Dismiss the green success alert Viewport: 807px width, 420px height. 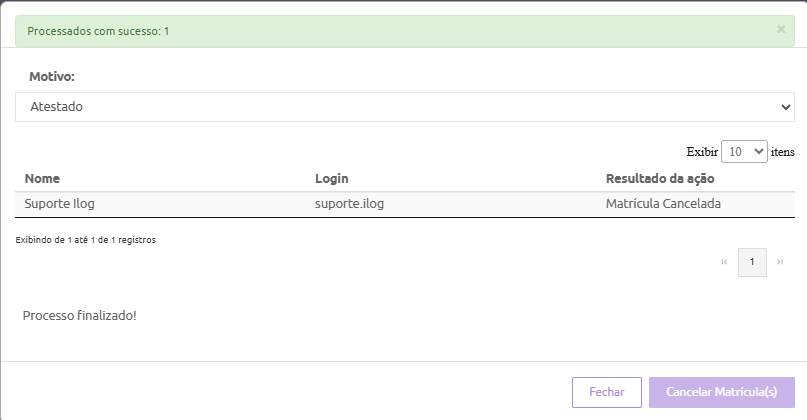point(781,30)
